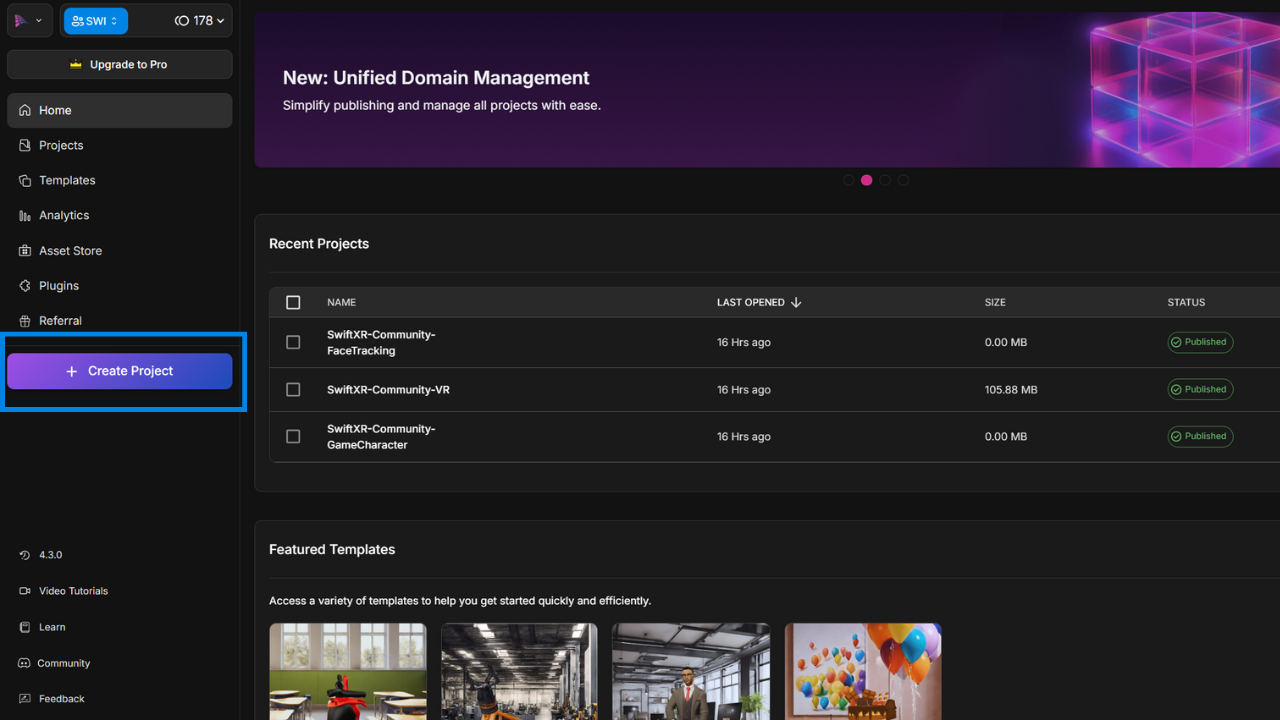Expand the SWI workspace switcher dropdown
This screenshot has width=1280, height=720.
click(95, 21)
